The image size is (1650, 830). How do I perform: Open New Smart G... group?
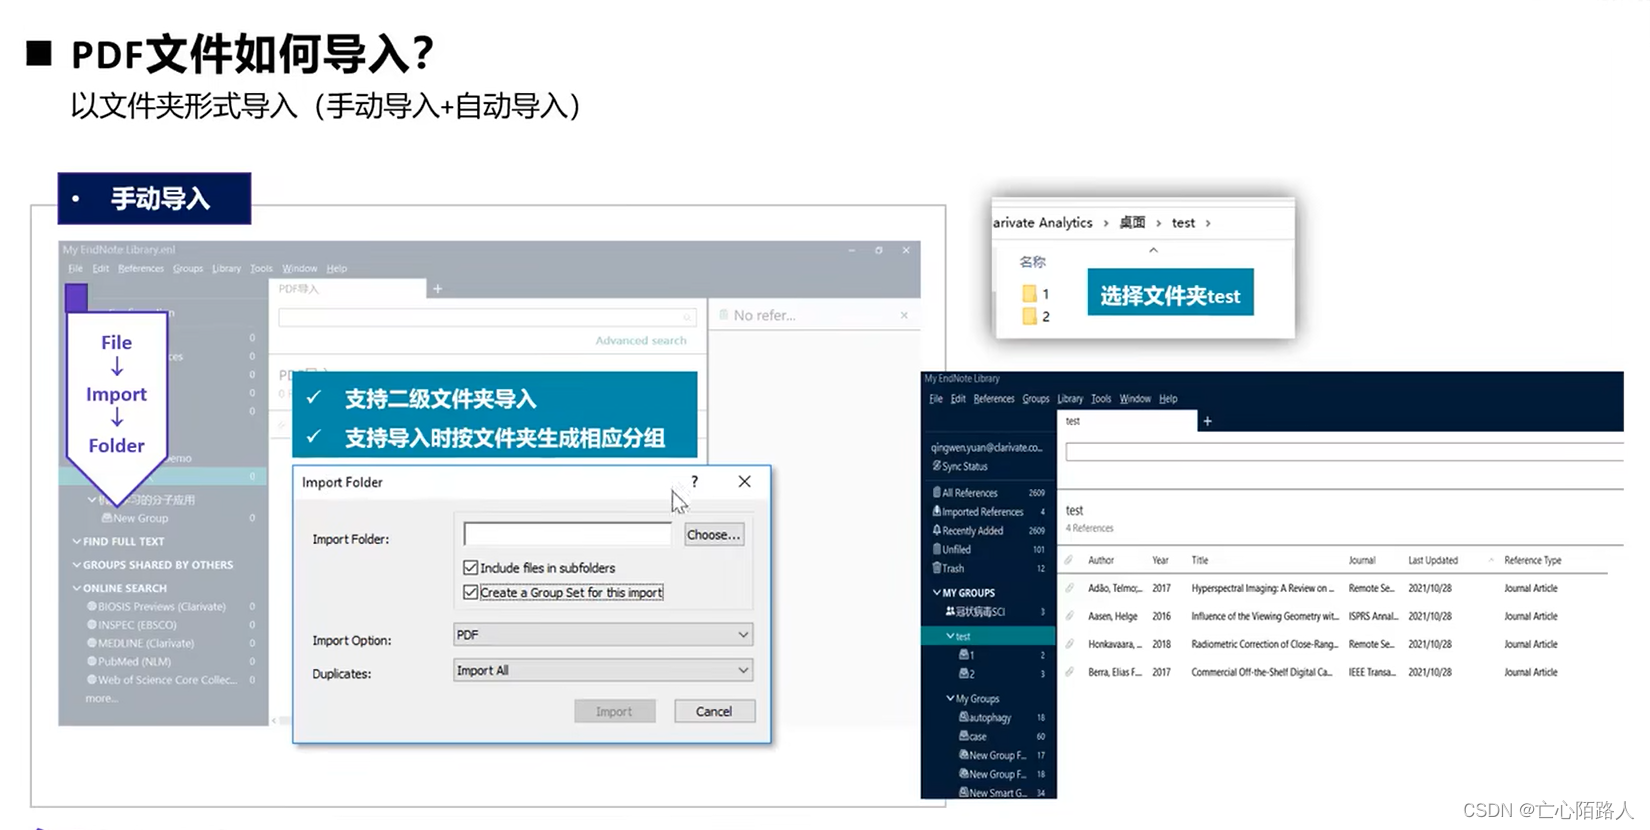tap(993, 793)
